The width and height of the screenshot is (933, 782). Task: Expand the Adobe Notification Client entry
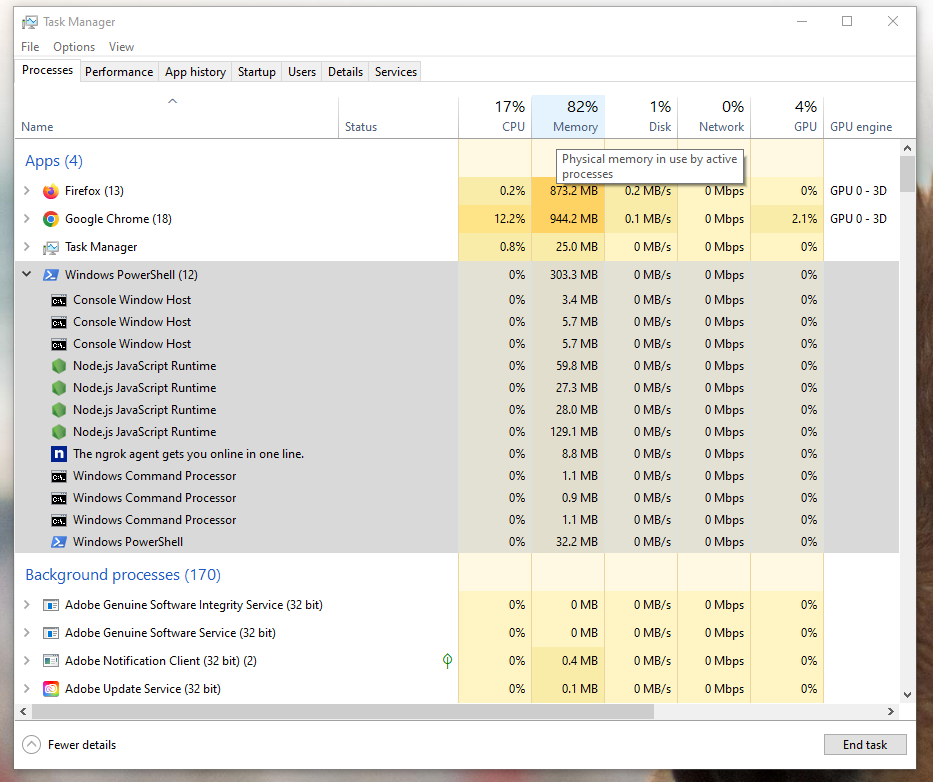tap(25, 660)
